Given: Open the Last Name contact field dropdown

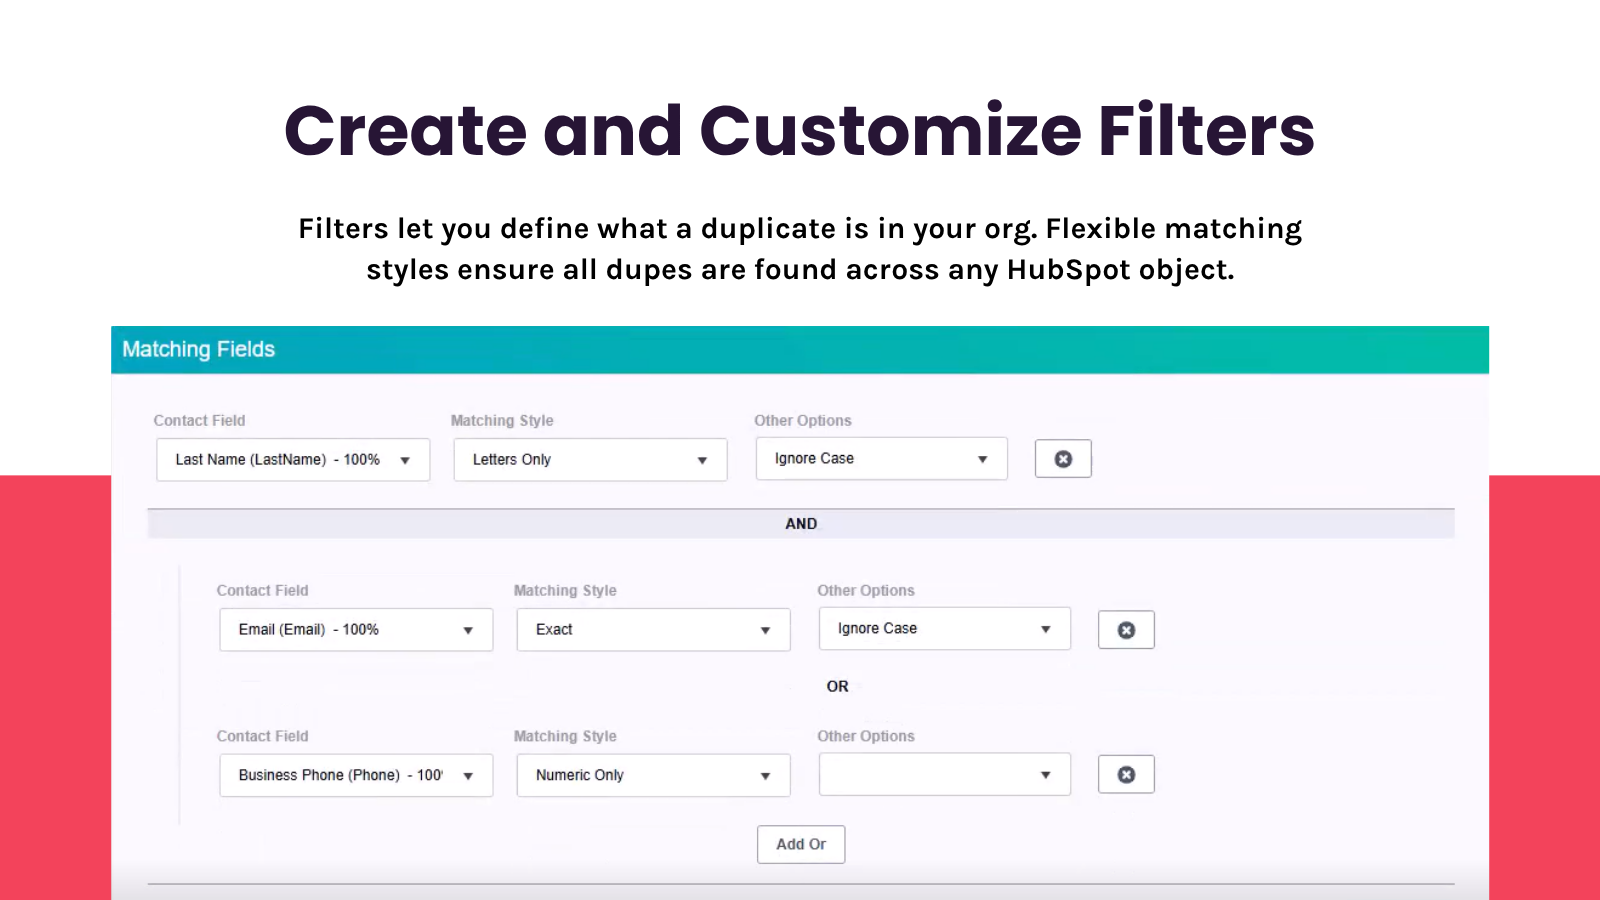Looking at the screenshot, I should click(293, 460).
